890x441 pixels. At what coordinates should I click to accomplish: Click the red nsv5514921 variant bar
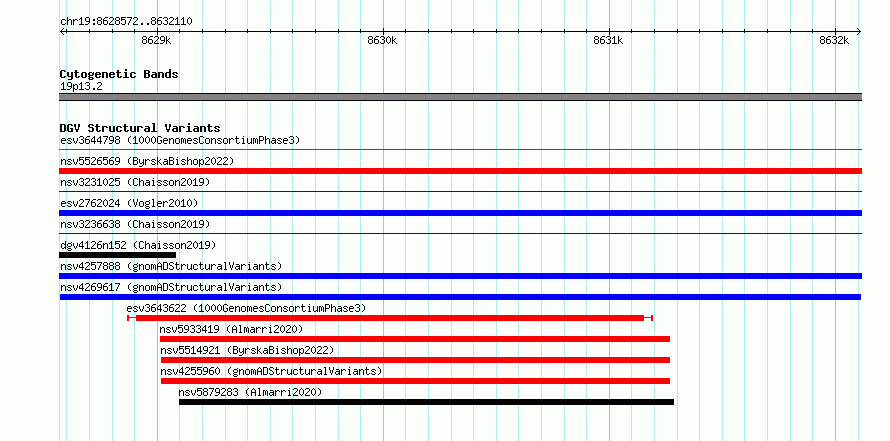click(x=415, y=360)
